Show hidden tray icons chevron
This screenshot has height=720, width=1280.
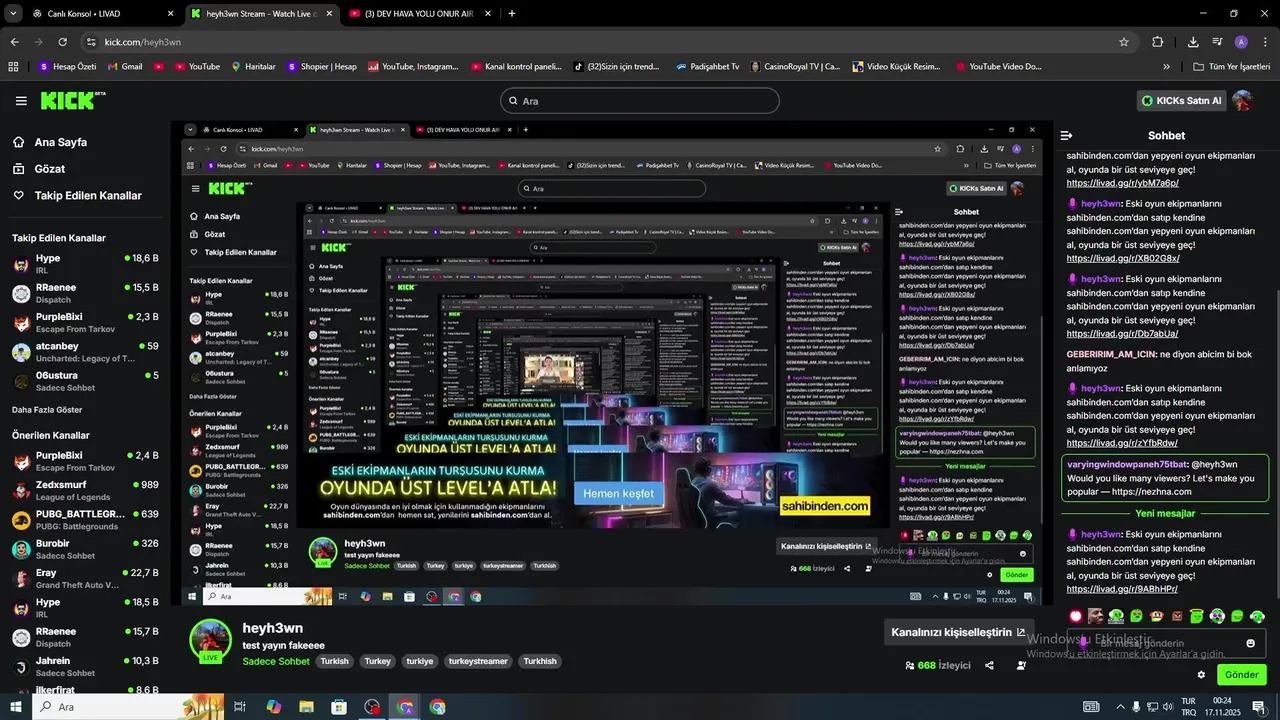click(x=1120, y=707)
